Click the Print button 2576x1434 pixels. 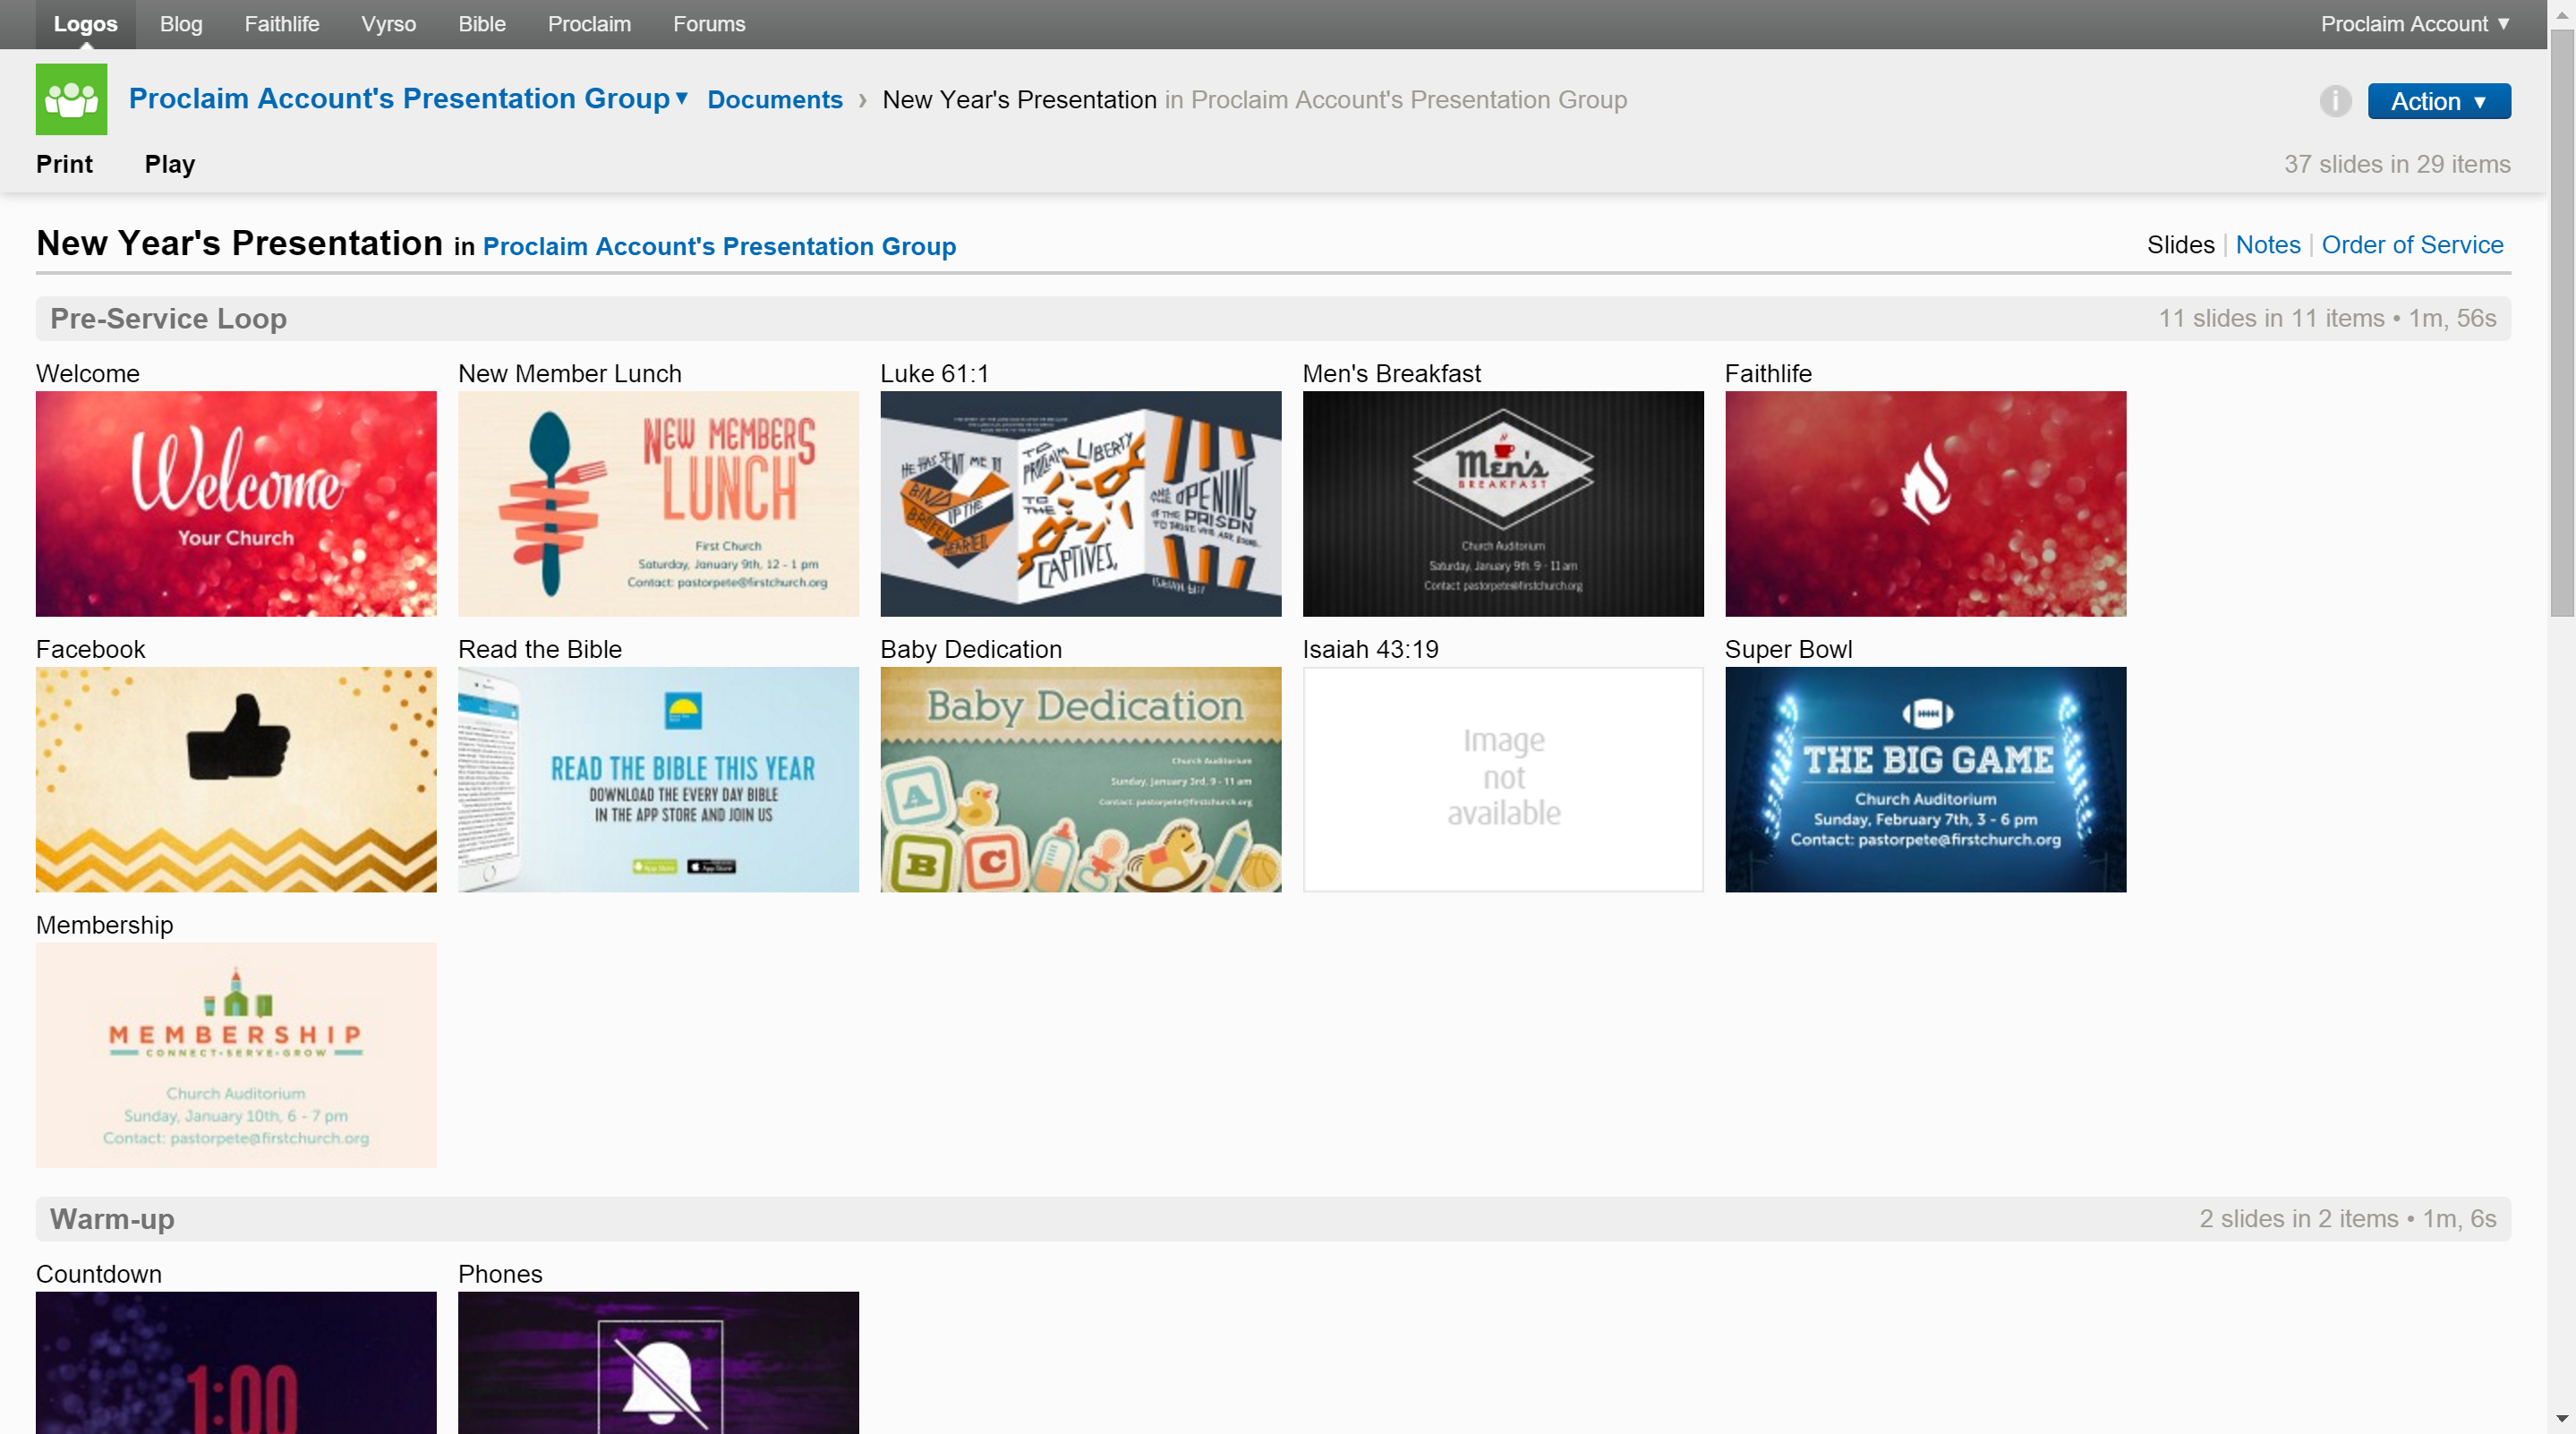click(64, 164)
